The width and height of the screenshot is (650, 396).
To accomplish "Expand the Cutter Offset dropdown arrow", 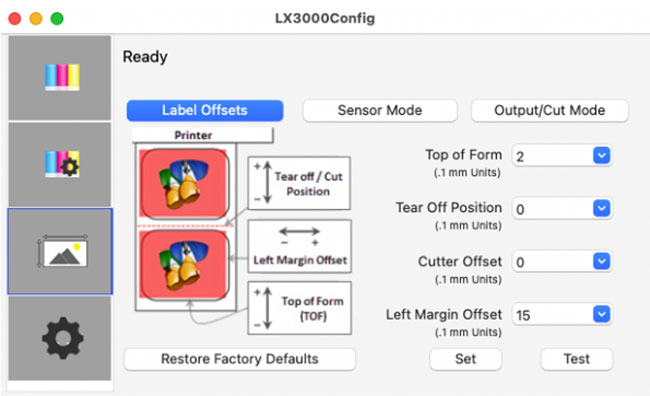I will [601, 261].
